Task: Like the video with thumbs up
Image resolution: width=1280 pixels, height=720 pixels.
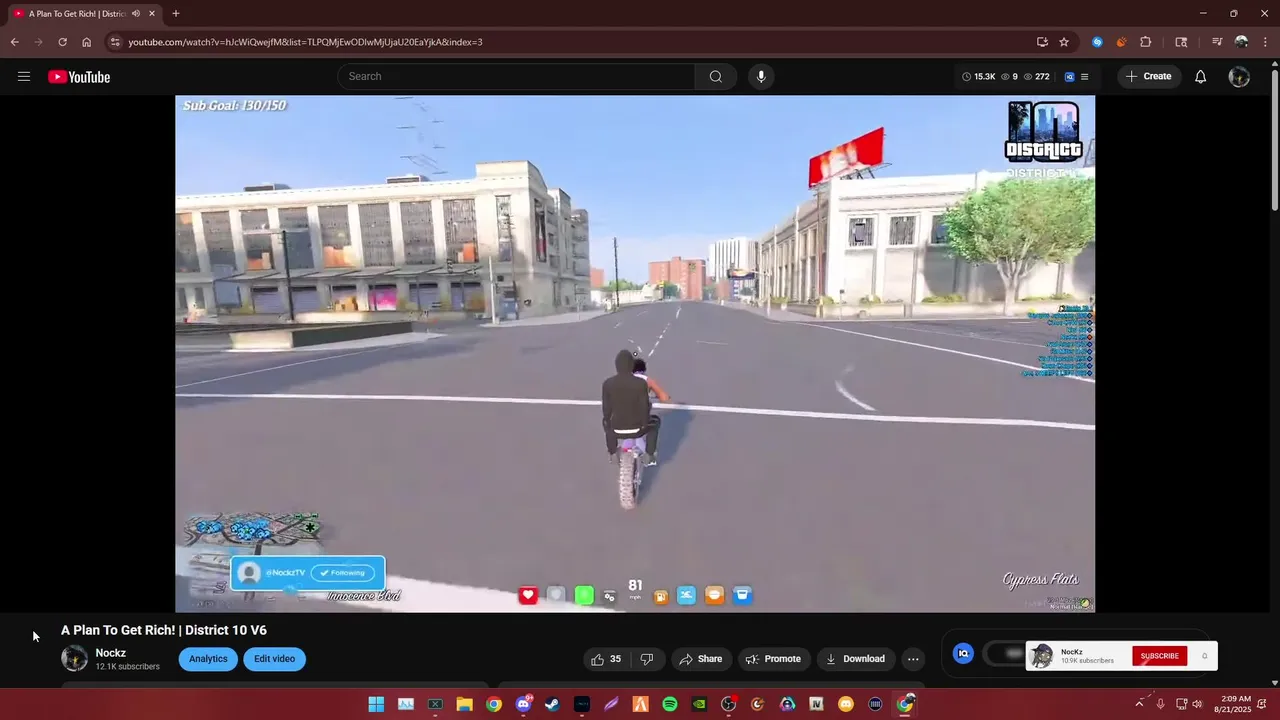Action: coord(607,659)
